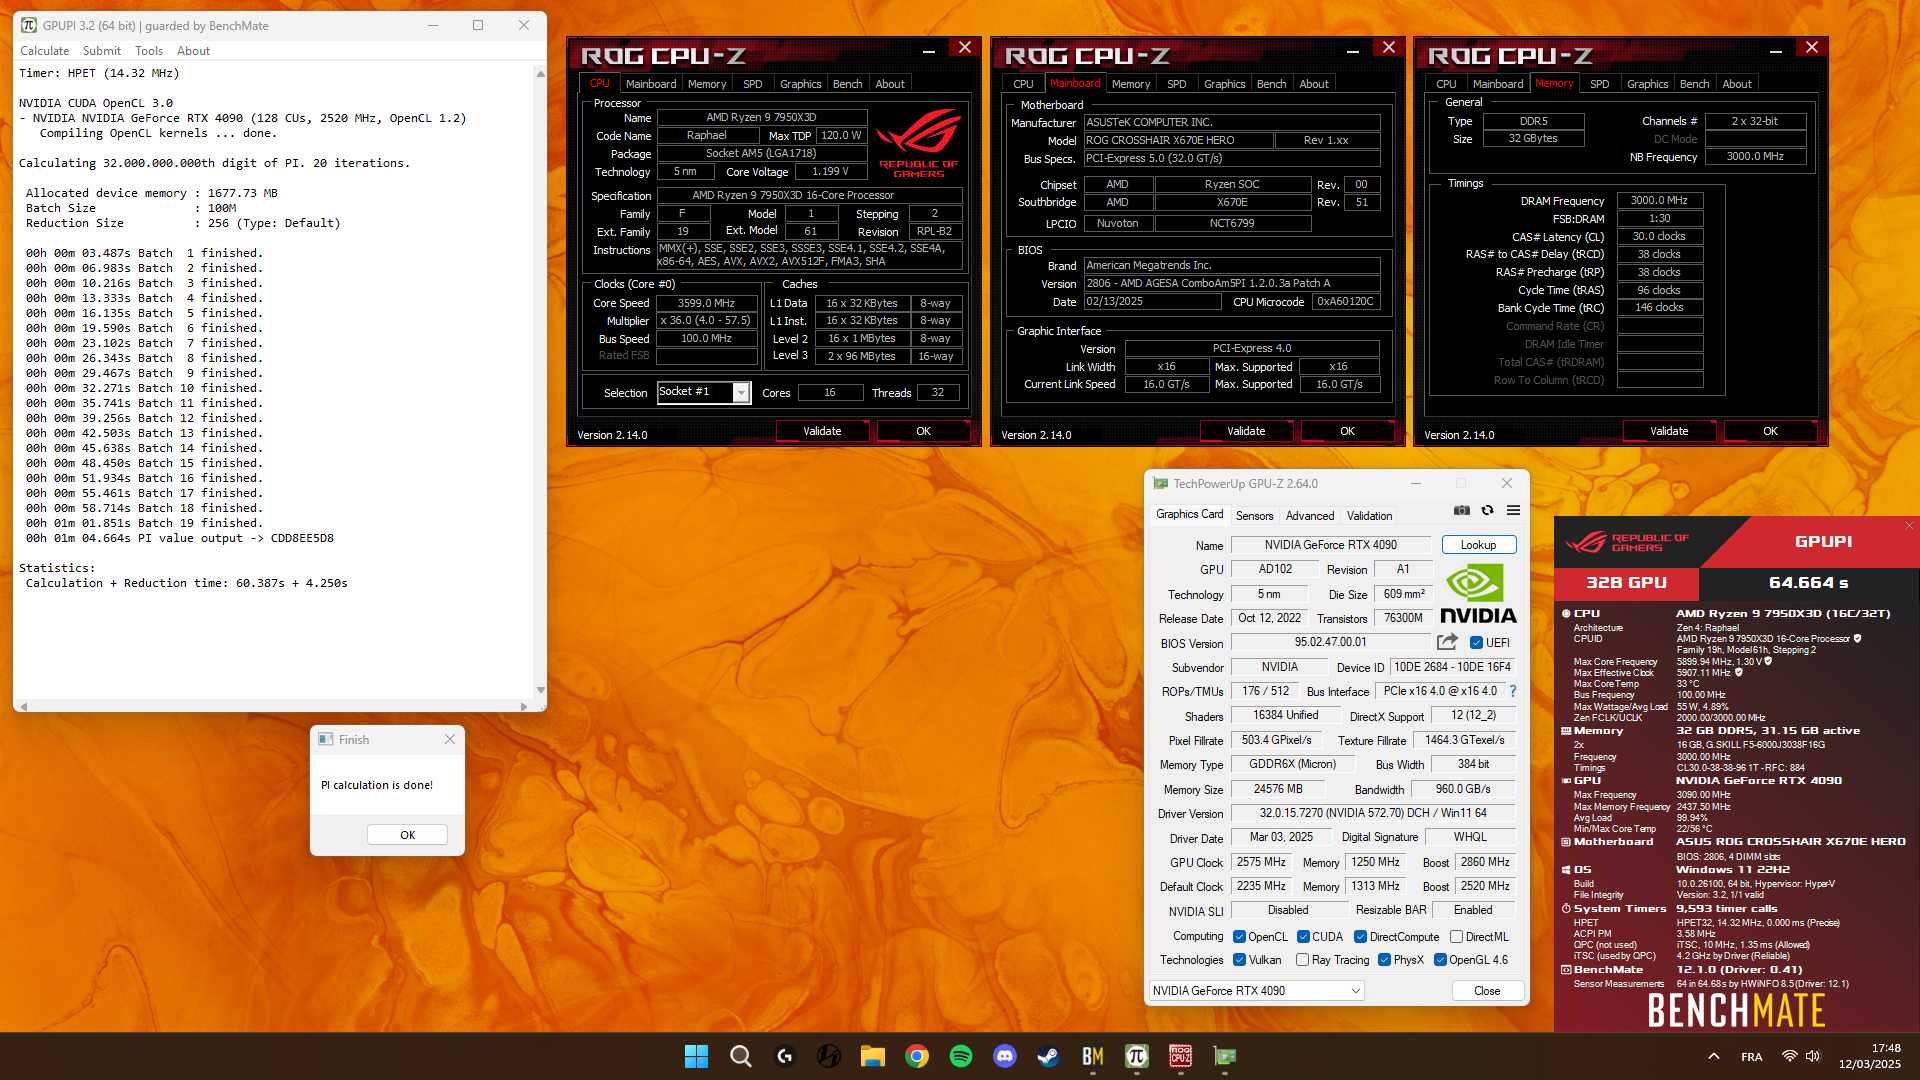The image size is (1920, 1080).
Task: Toggle the DirectCompute checkbox
Action: click(1360, 937)
